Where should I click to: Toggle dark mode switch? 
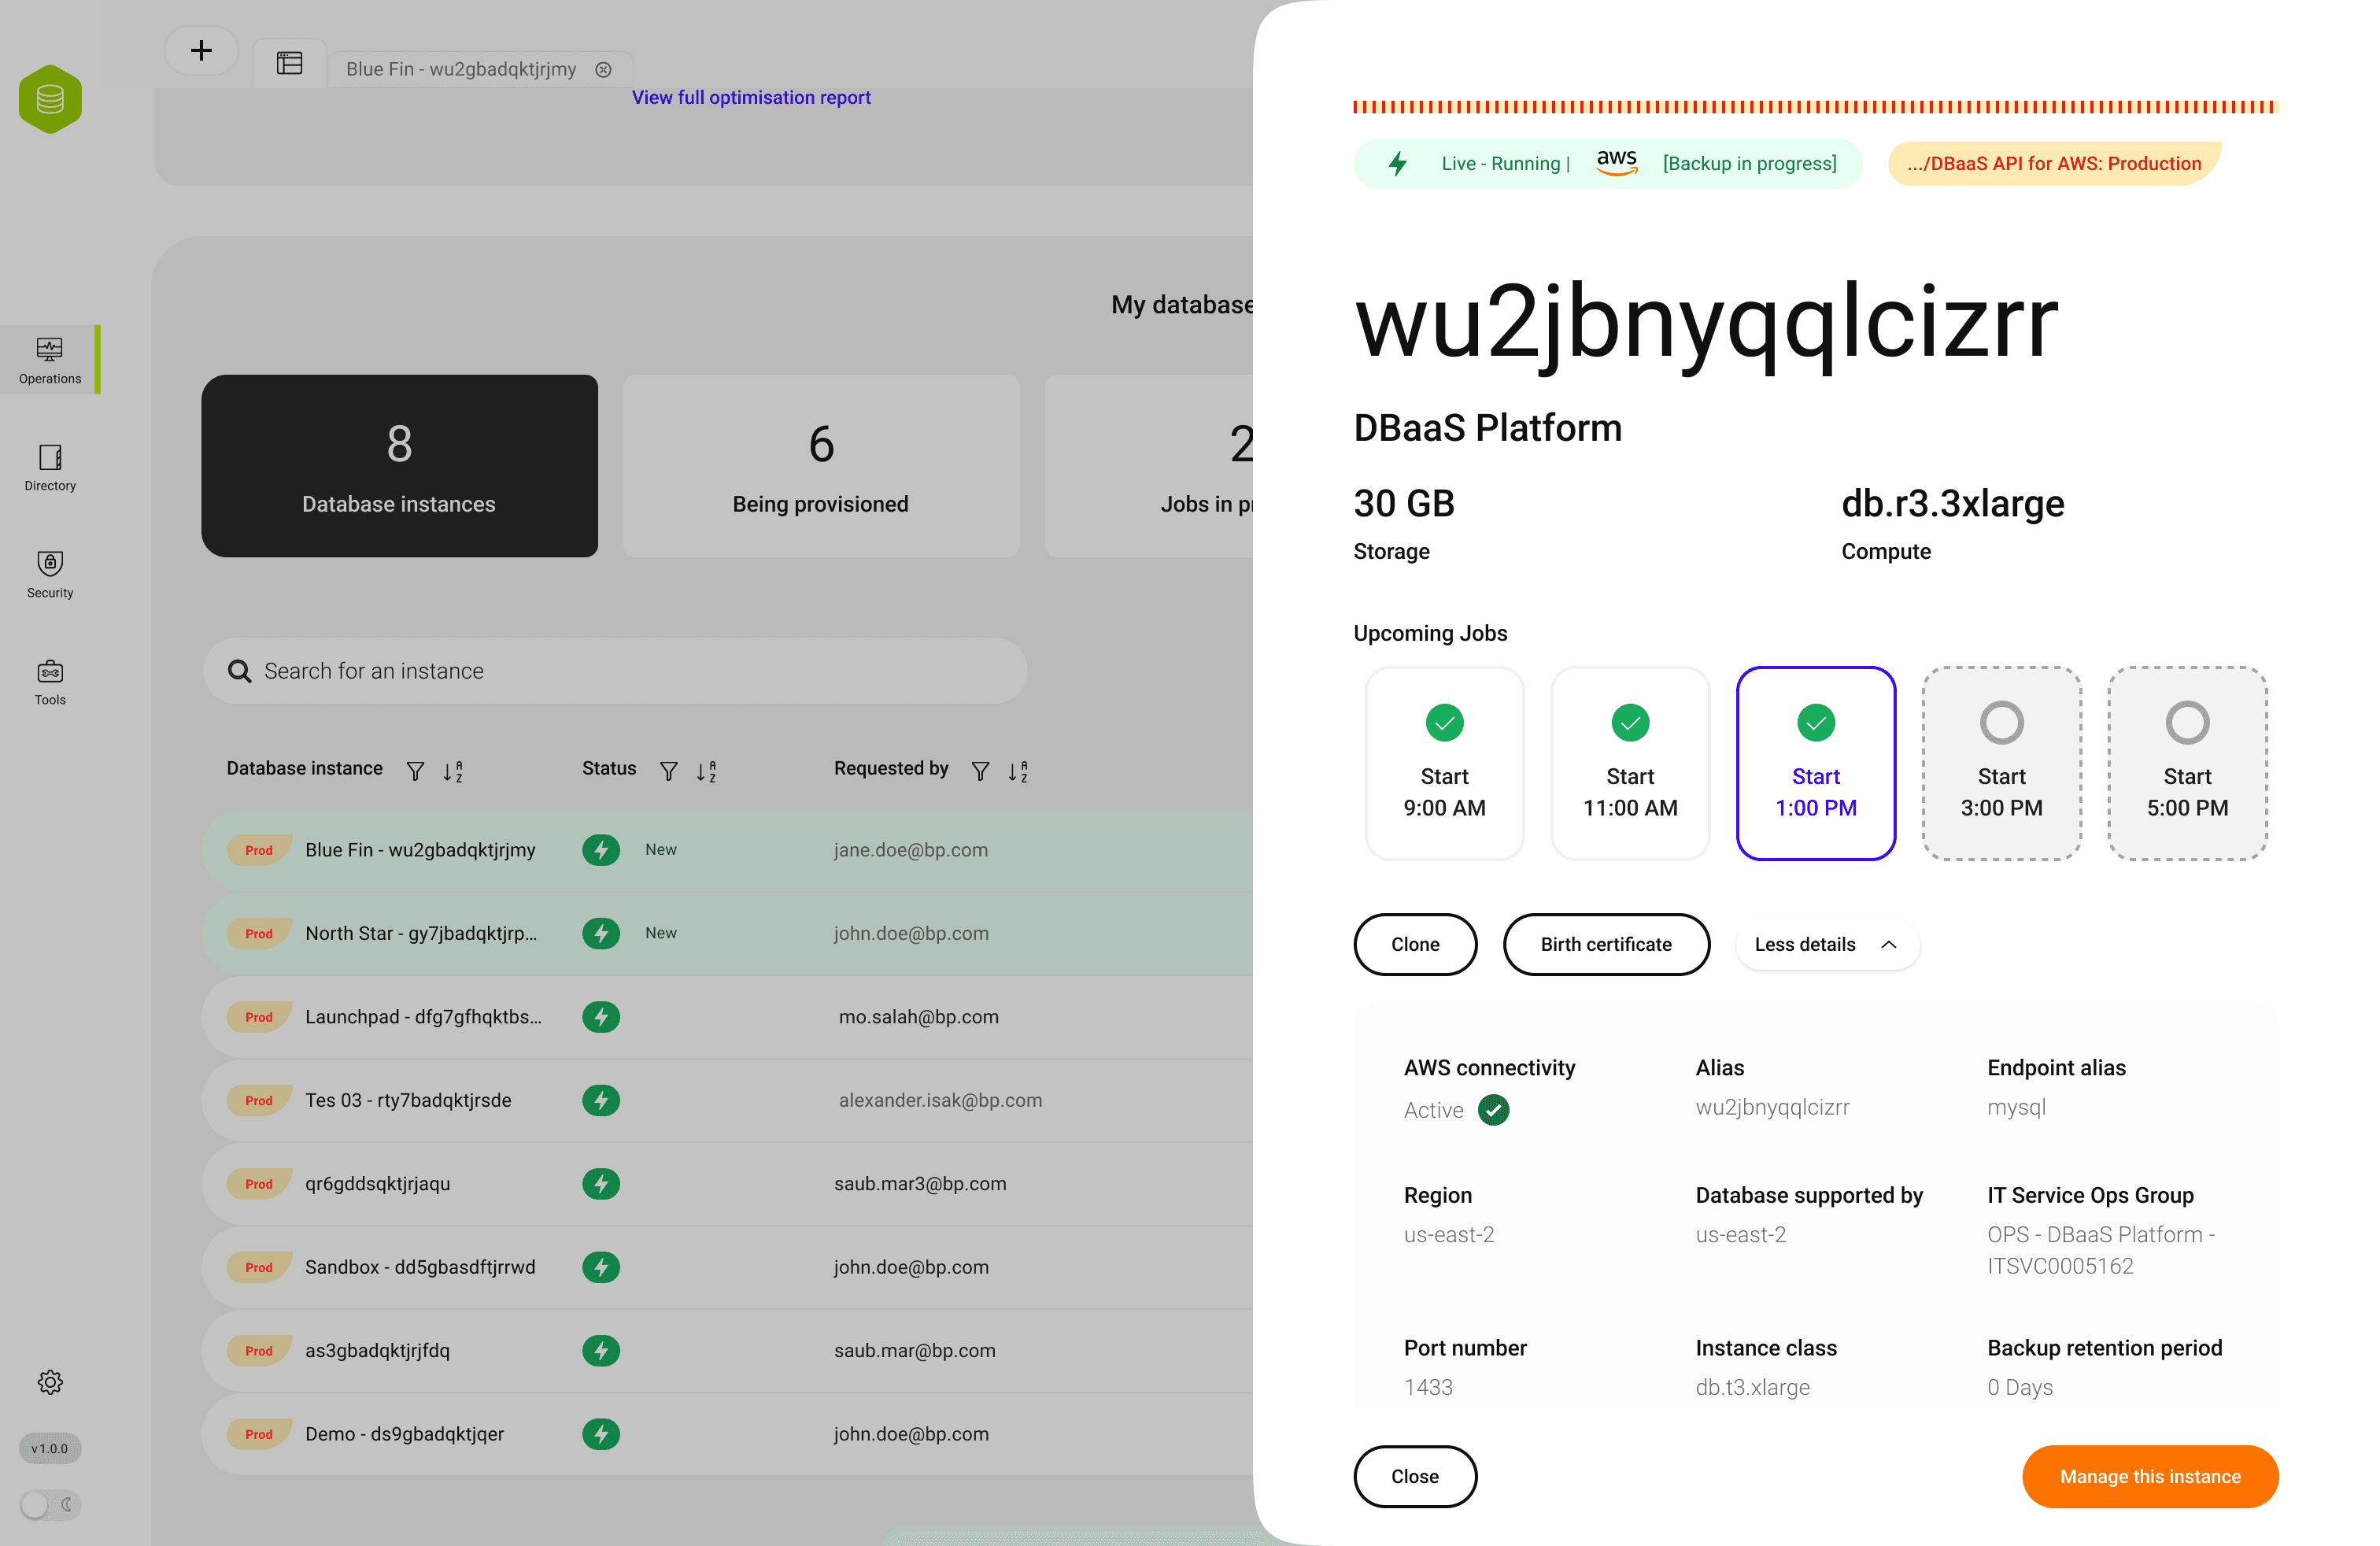tap(50, 1504)
